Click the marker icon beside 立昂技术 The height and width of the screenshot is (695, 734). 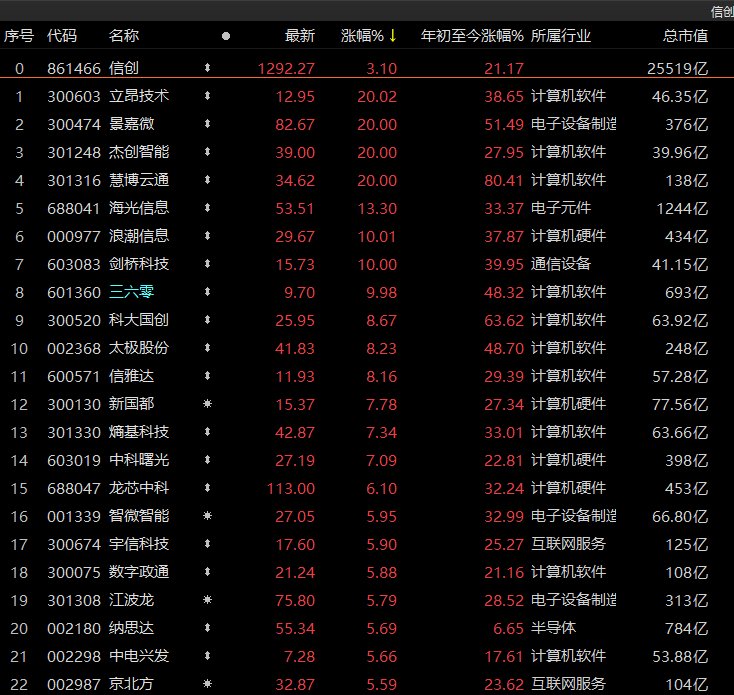[x=207, y=96]
